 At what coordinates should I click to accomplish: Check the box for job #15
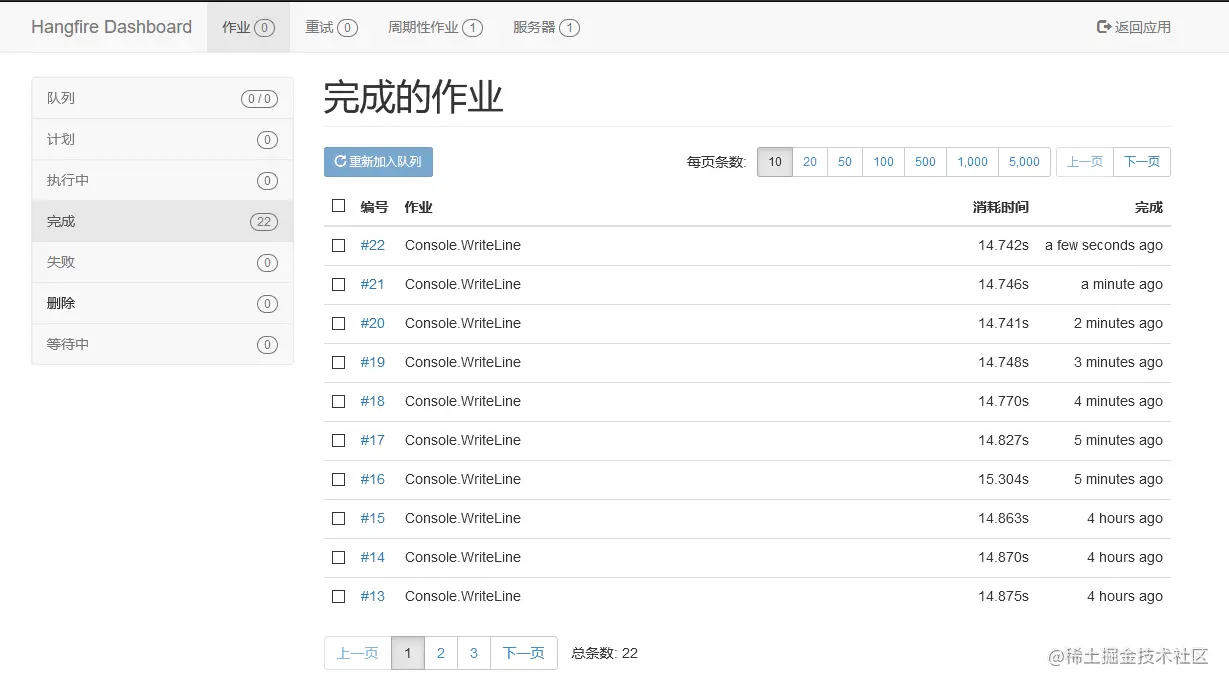[x=338, y=518]
